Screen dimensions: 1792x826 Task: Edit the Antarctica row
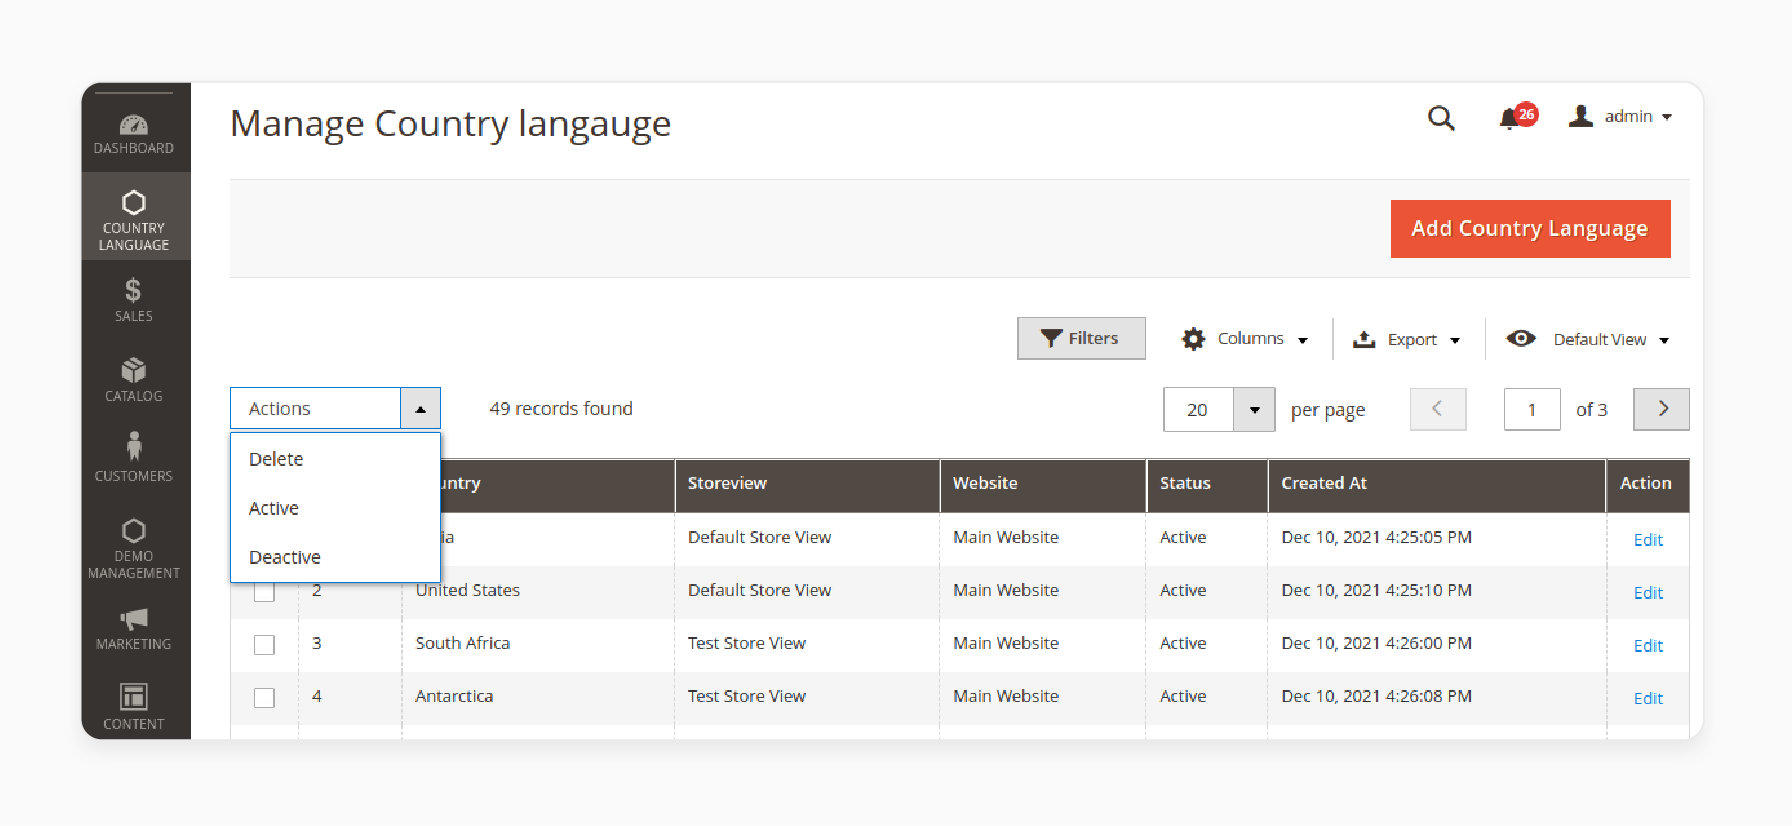coord(1648,698)
